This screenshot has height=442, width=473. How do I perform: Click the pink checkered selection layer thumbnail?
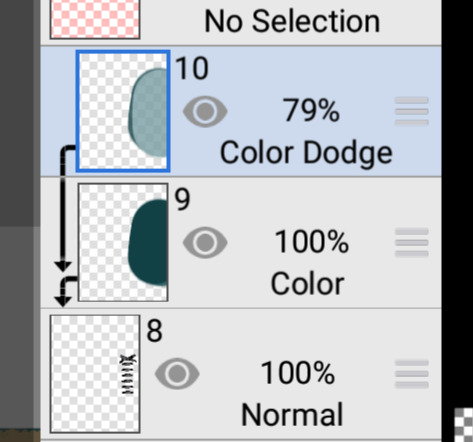[x=95, y=19]
